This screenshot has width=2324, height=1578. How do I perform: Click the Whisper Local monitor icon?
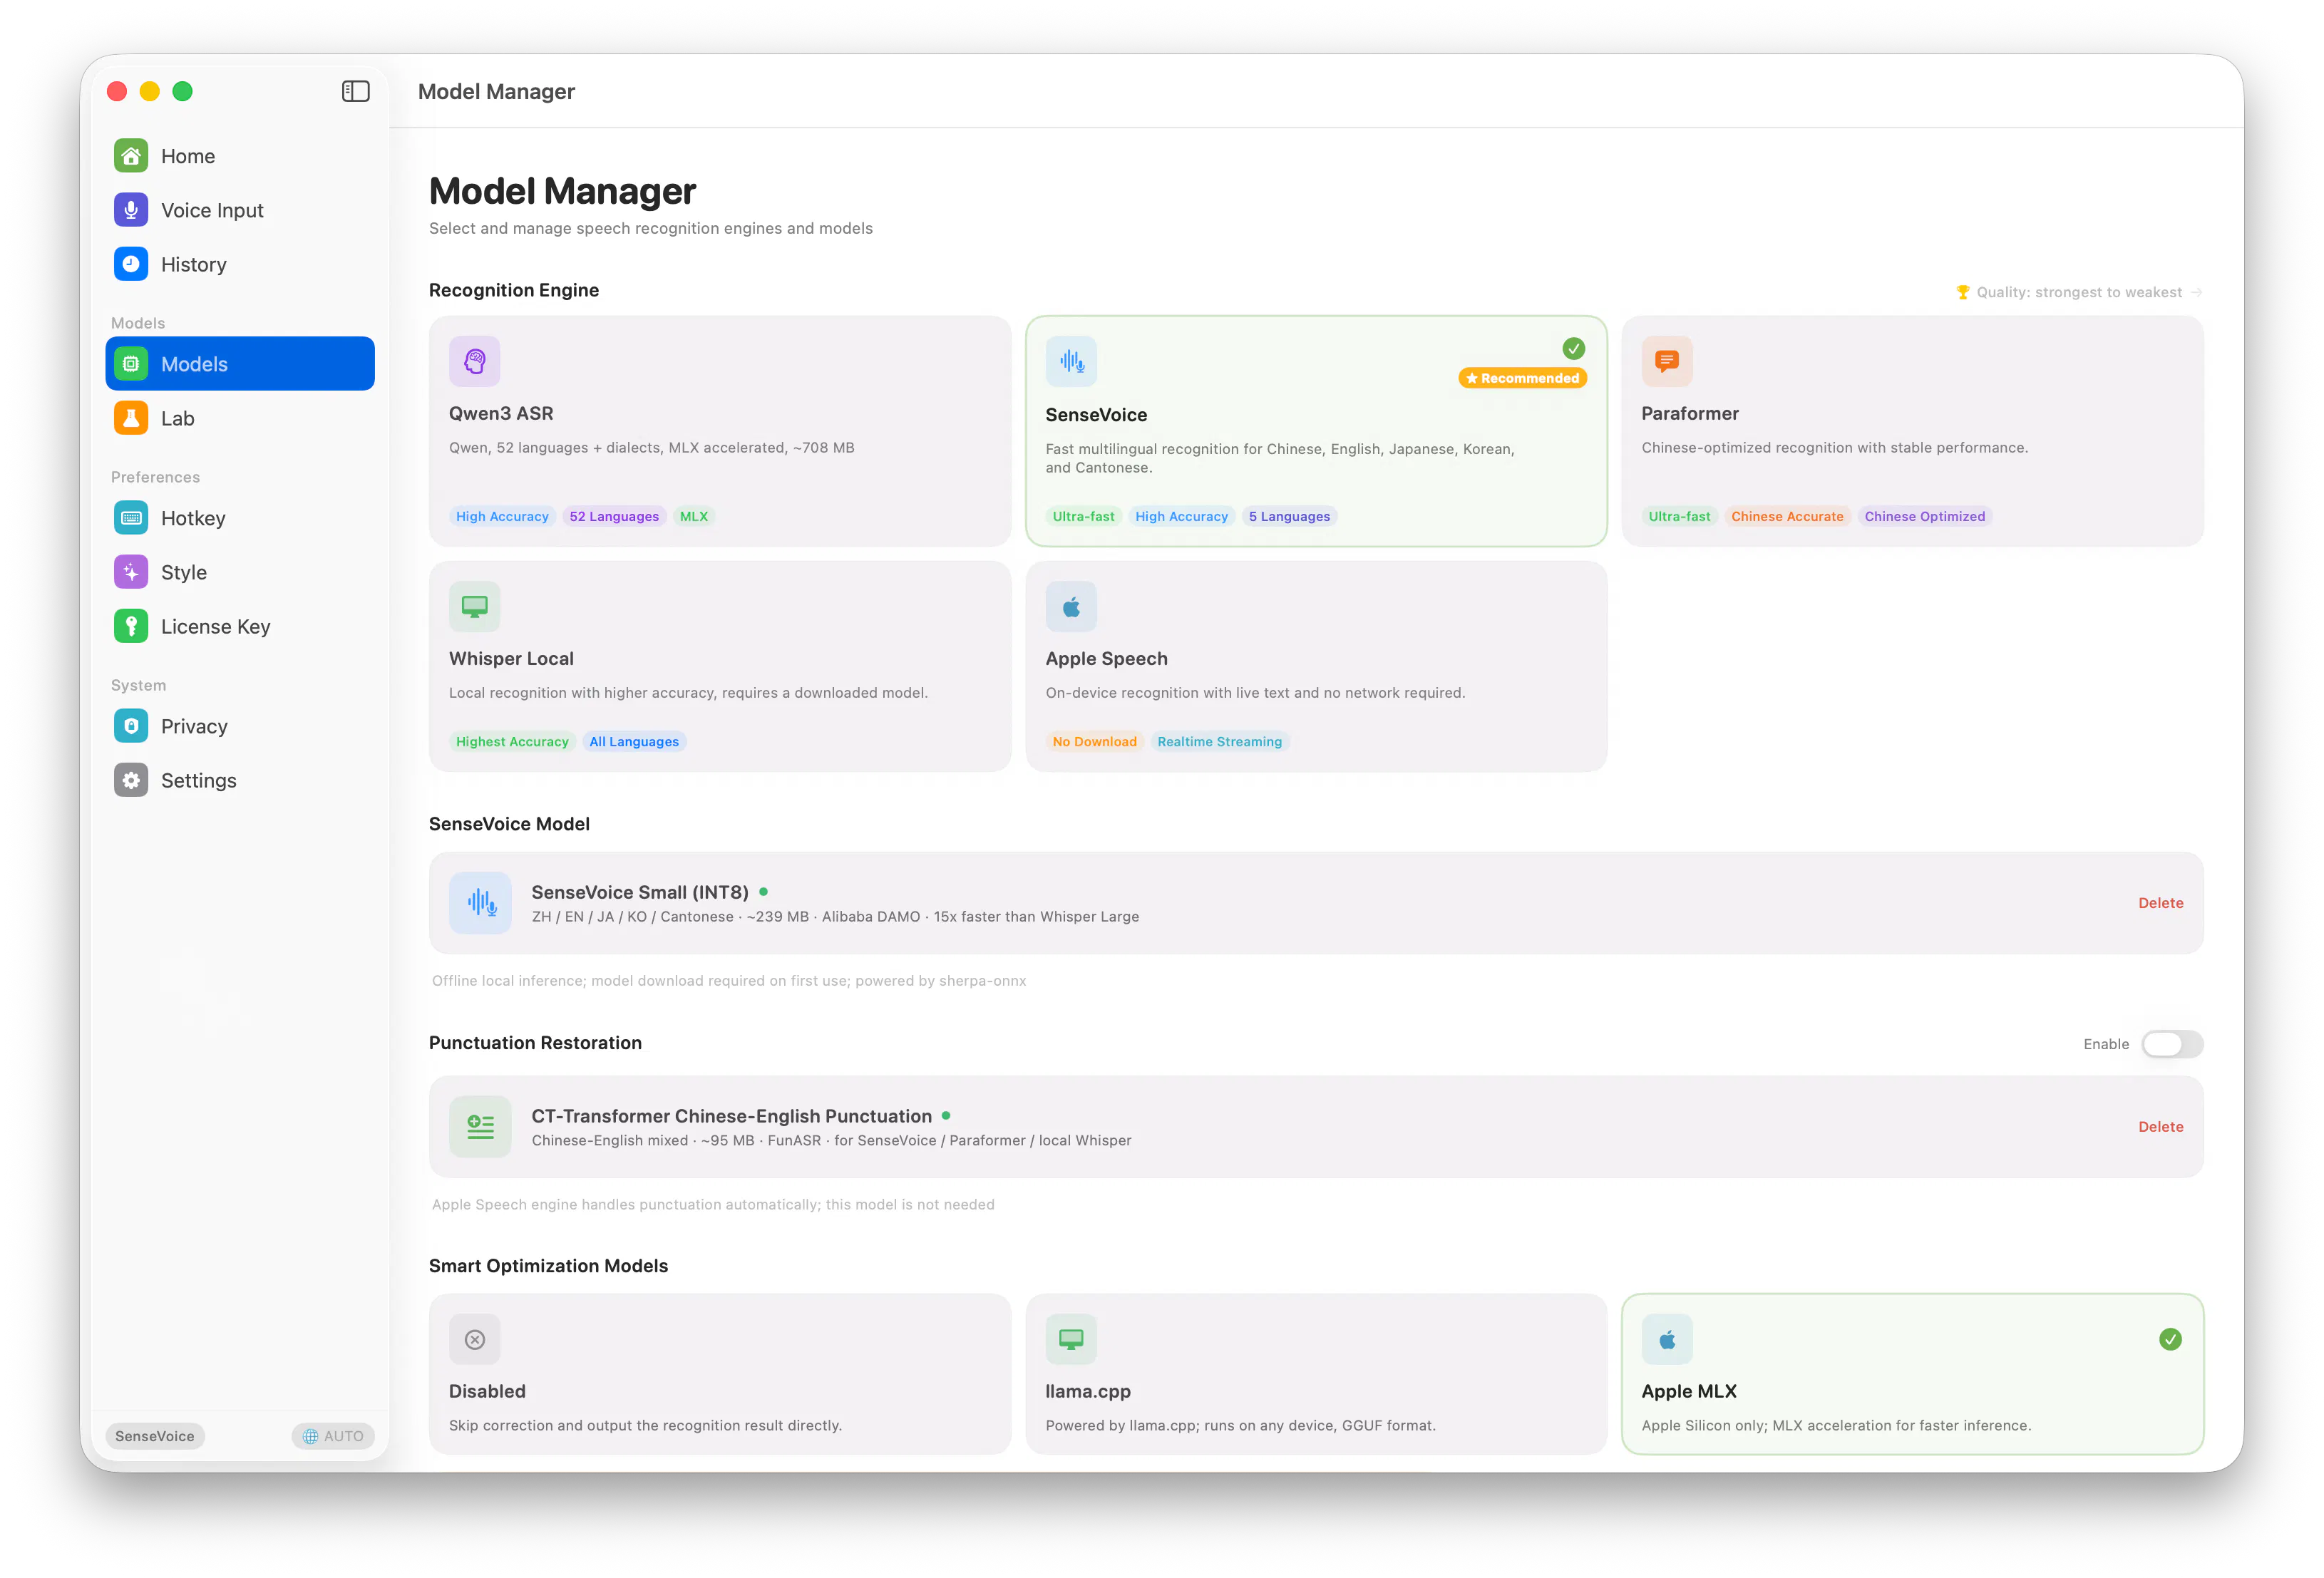tap(475, 606)
